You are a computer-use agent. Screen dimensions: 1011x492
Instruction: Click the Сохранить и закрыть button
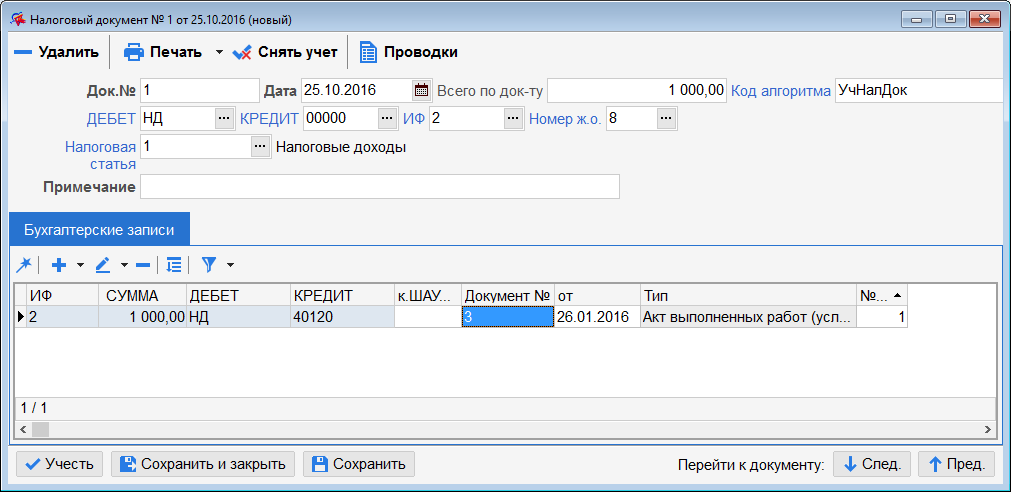pyautogui.click(x=203, y=464)
